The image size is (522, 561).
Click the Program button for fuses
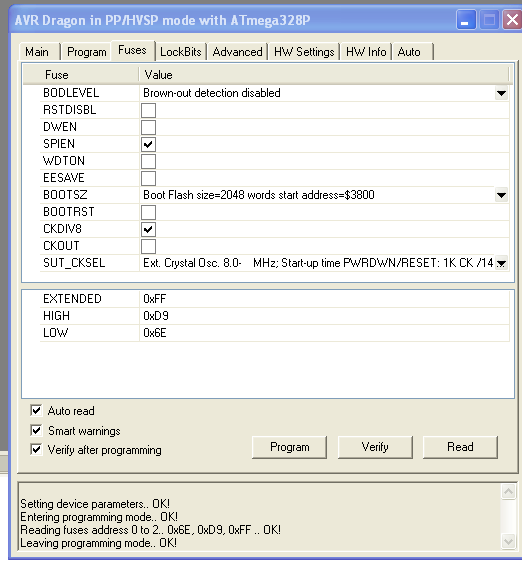tap(289, 447)
